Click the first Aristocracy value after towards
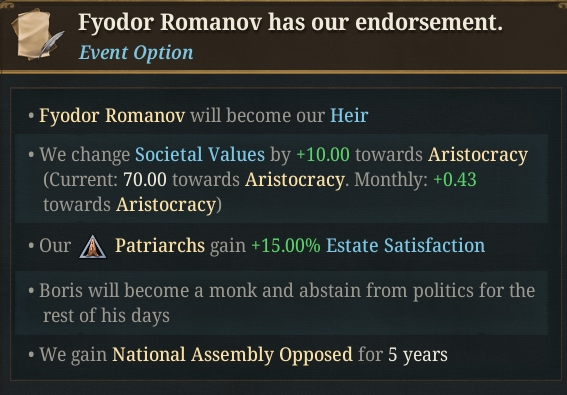567x395 pixels. click(478, 155)
